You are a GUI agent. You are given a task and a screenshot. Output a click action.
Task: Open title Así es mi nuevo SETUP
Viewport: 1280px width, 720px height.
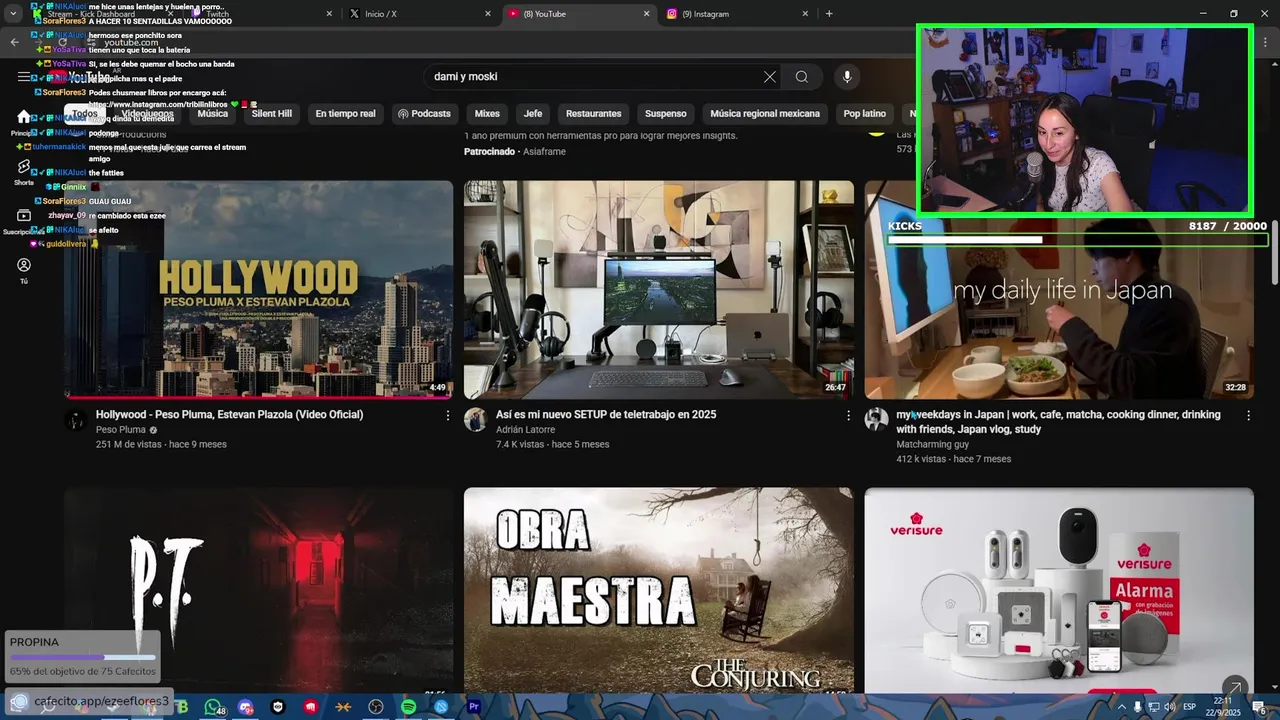[606, 415]
